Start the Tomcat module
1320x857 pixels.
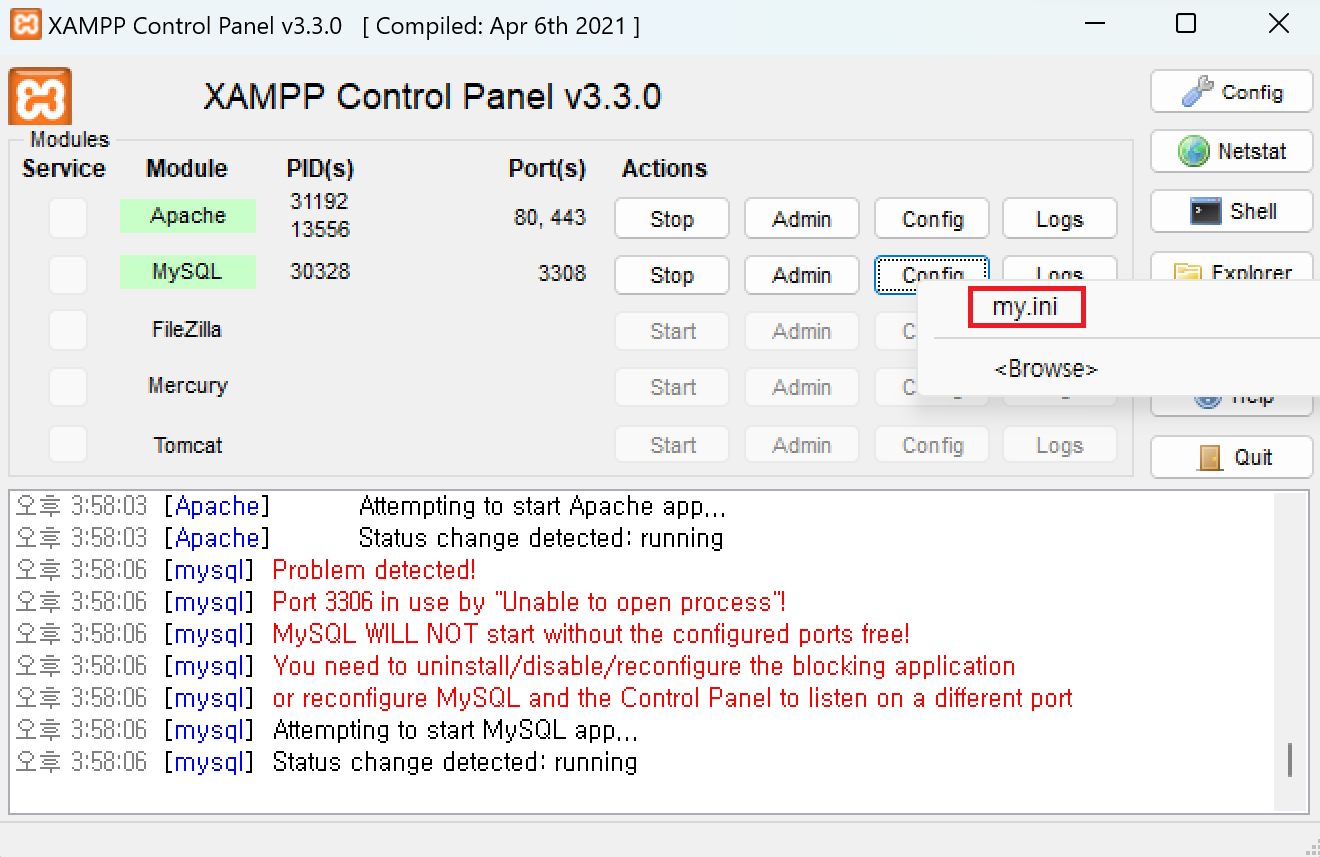click(x=671, y=444)
